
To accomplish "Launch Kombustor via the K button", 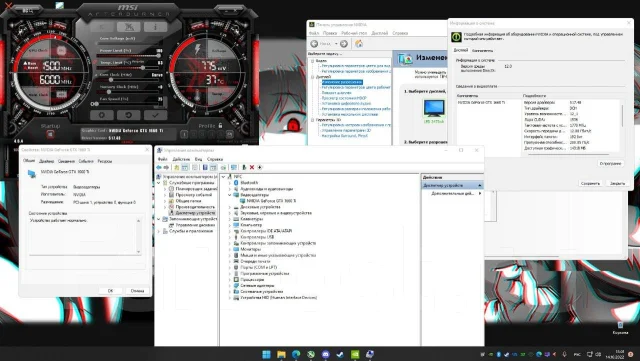I will (x=129, y=27).
